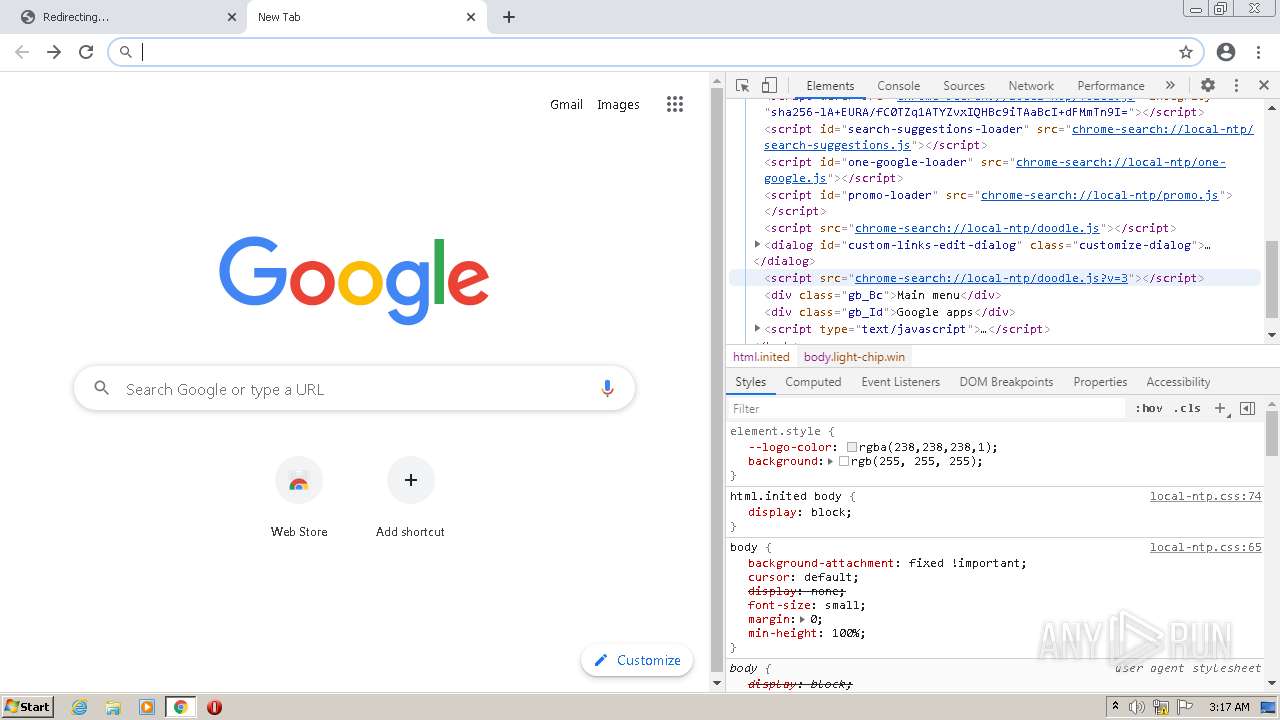The width and height of the screenshot is (1280, 720).
Task: Close the DevTools panel
Action: tap(1264, 85)
